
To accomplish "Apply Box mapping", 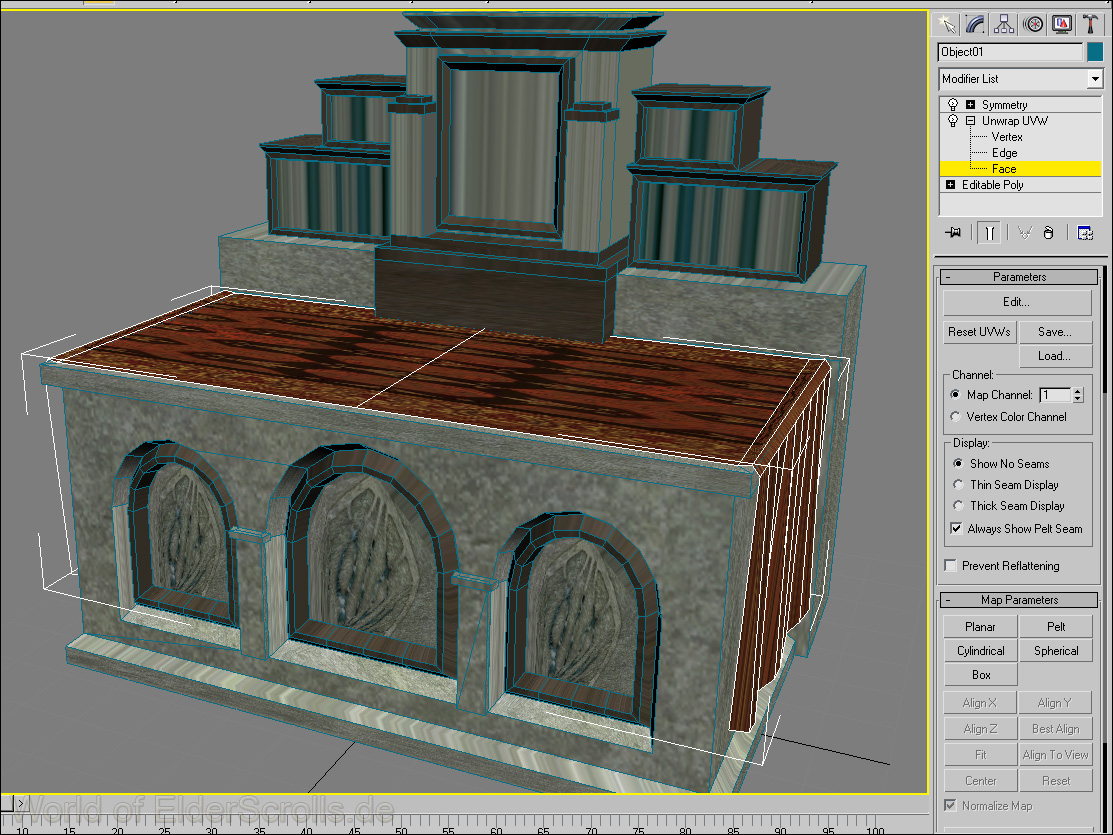I will 980,675.
